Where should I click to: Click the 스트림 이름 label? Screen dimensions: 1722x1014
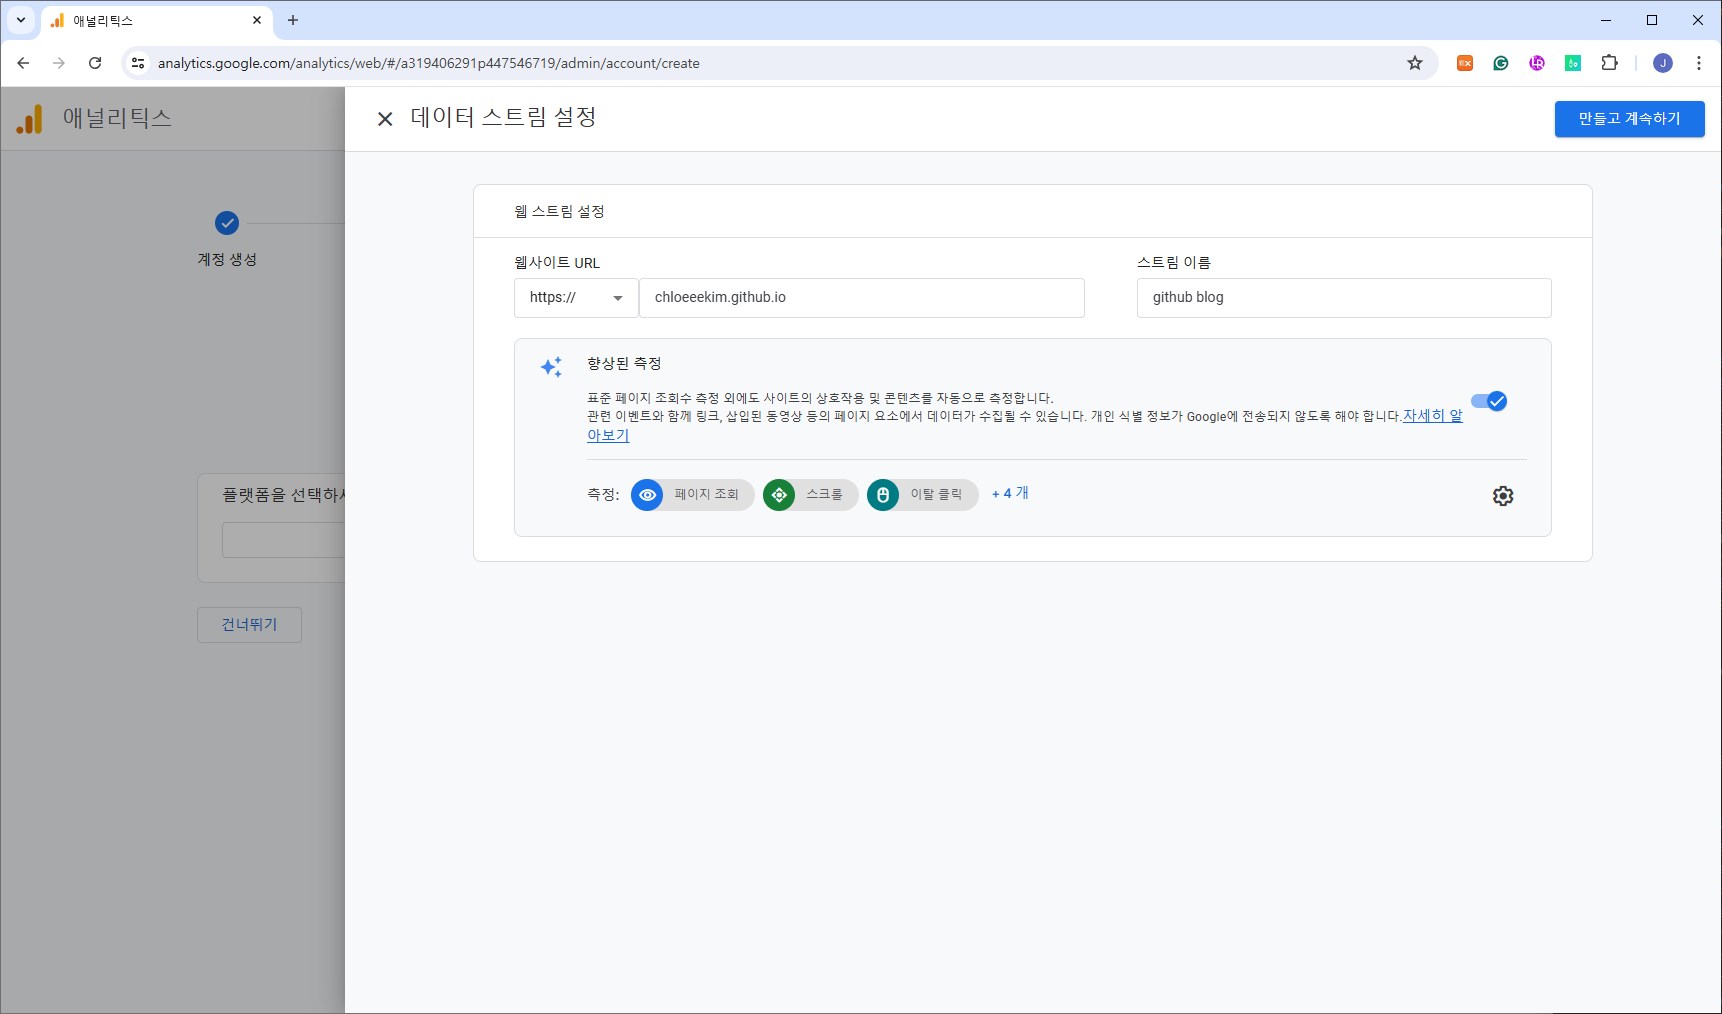click(1174, 263)
